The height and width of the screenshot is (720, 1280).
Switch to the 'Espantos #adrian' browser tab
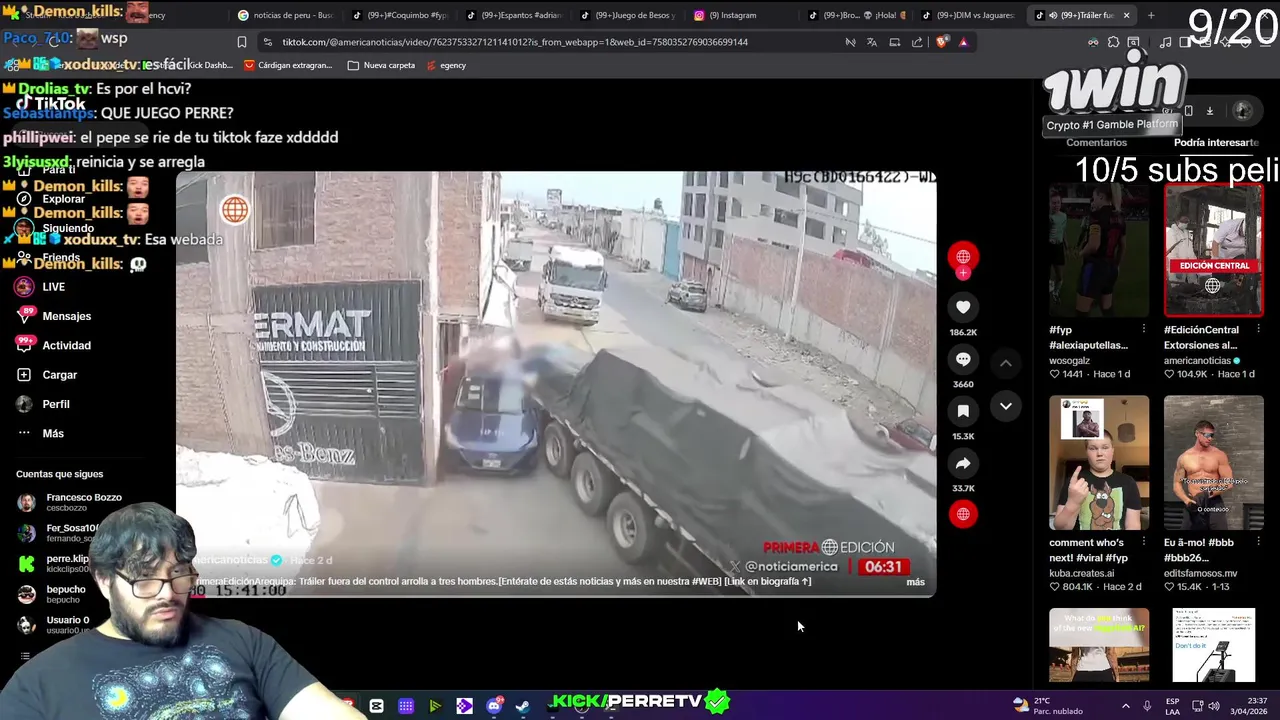515,15
